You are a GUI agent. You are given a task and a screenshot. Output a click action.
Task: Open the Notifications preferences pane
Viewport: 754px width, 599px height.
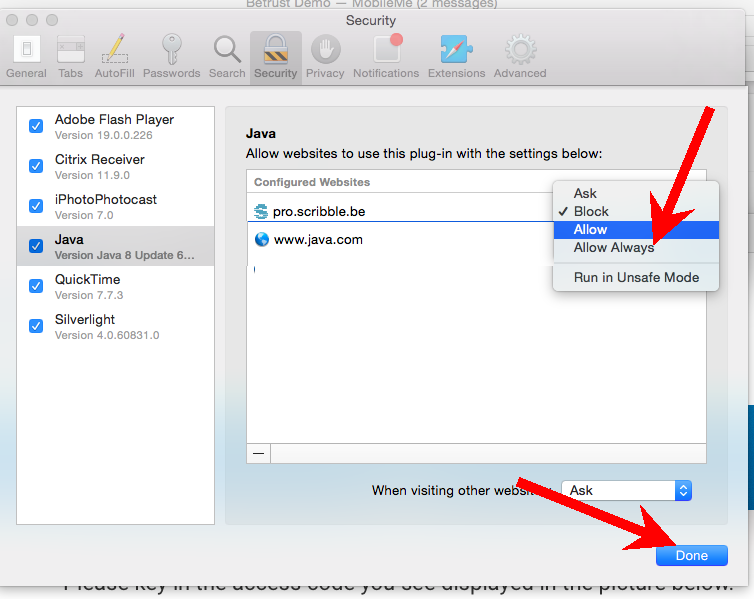click(x=386, y=57)
